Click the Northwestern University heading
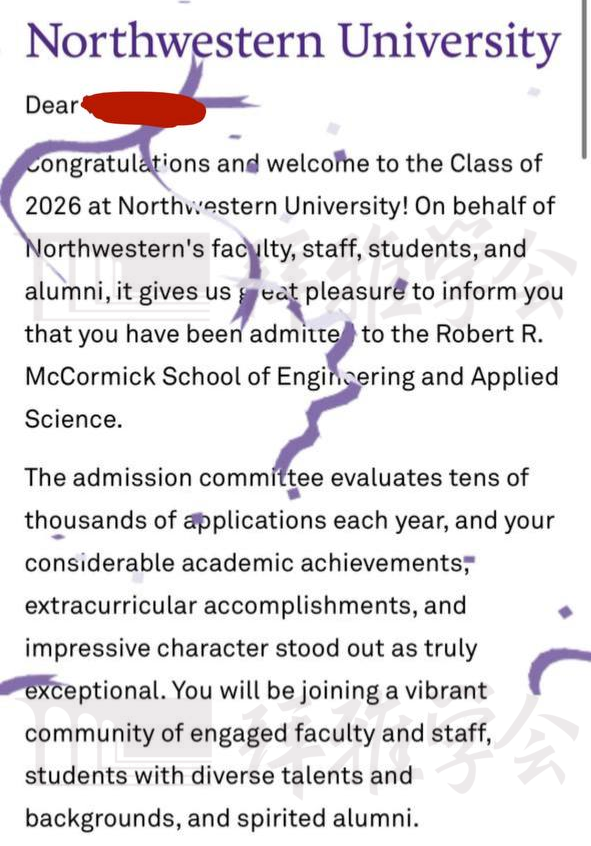The image size is (591, 846). coord(293,43)
